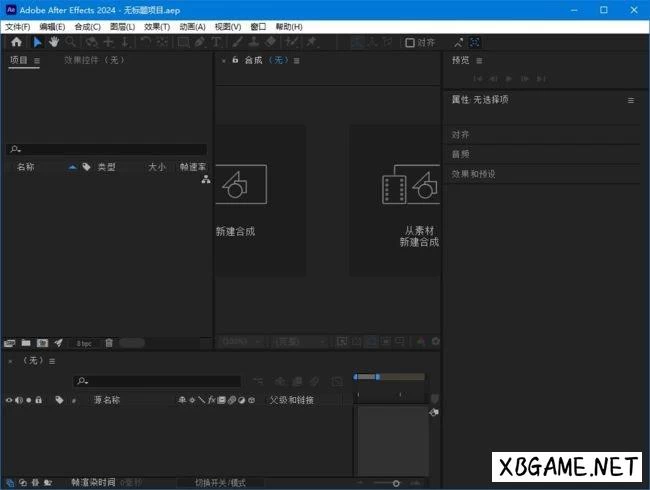
Task: Click the new folder icon in Project panel
Action: 27,343
